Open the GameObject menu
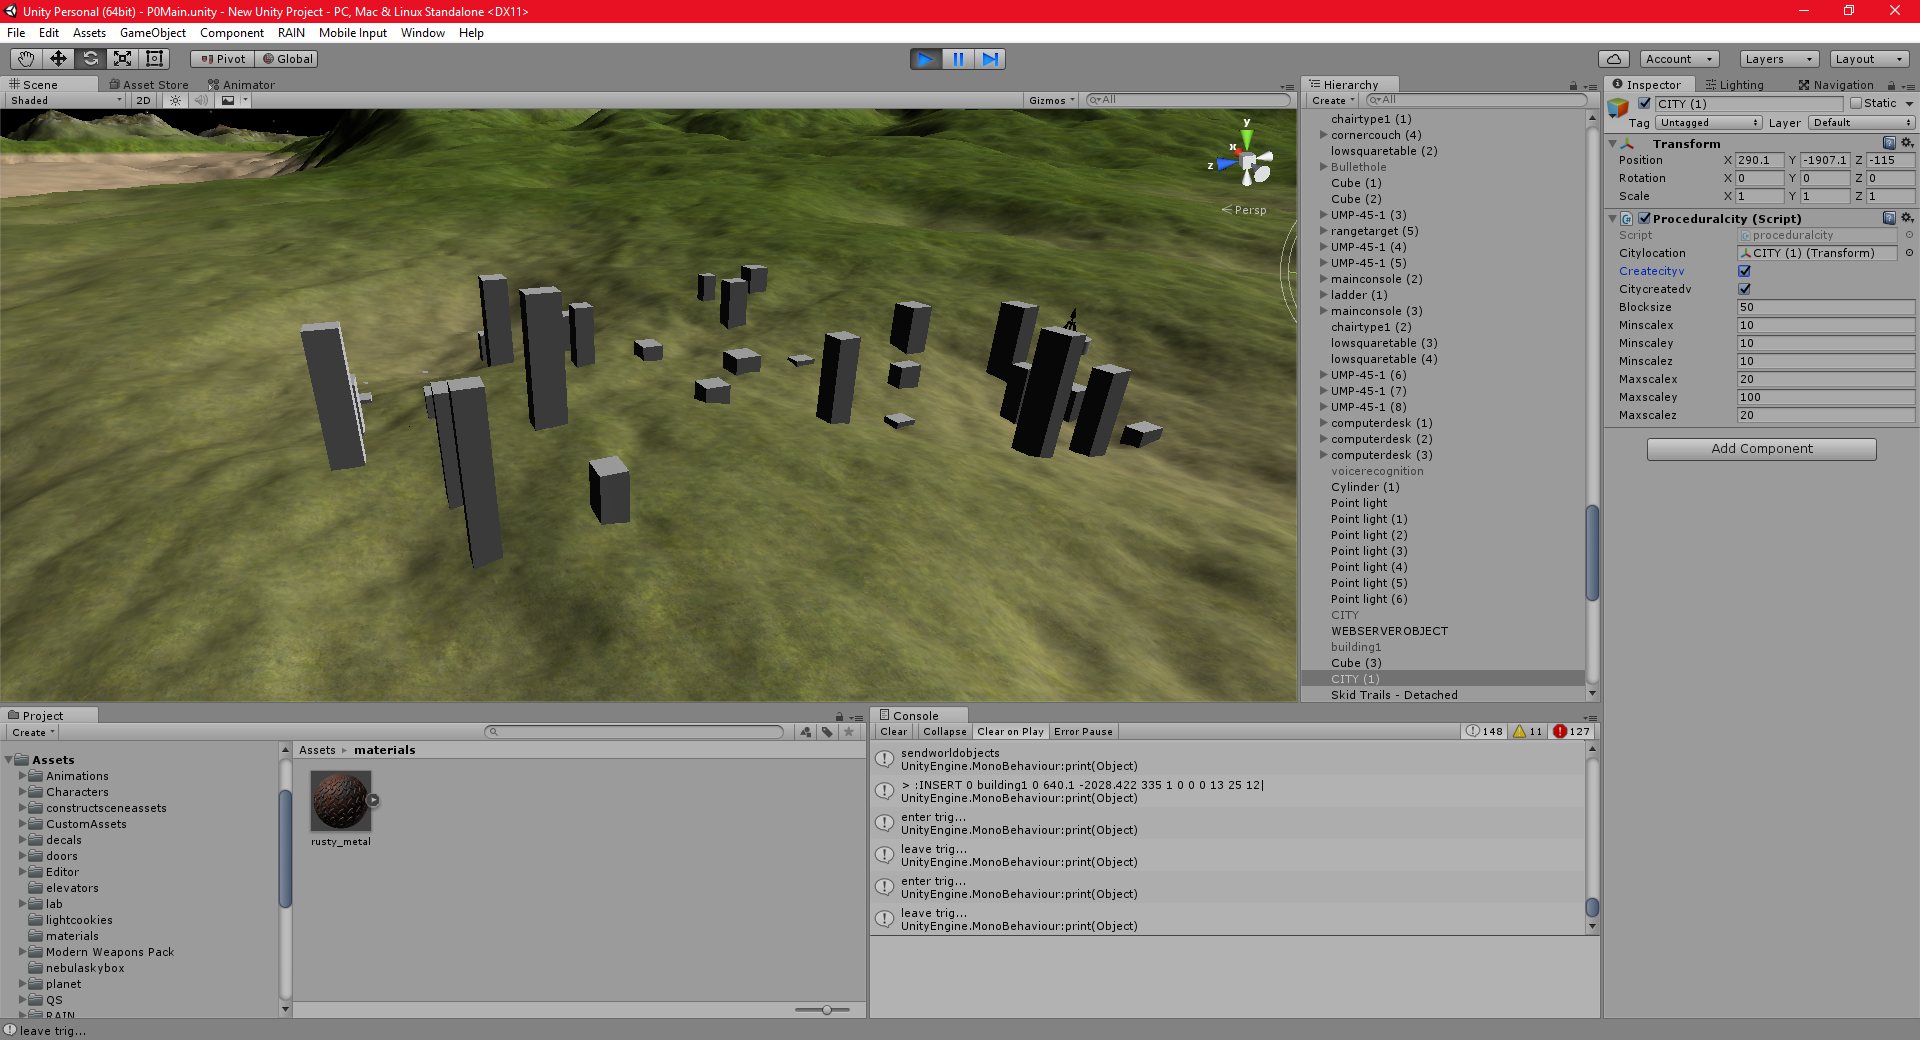The image size is (1920, 1040). (152, 33)
